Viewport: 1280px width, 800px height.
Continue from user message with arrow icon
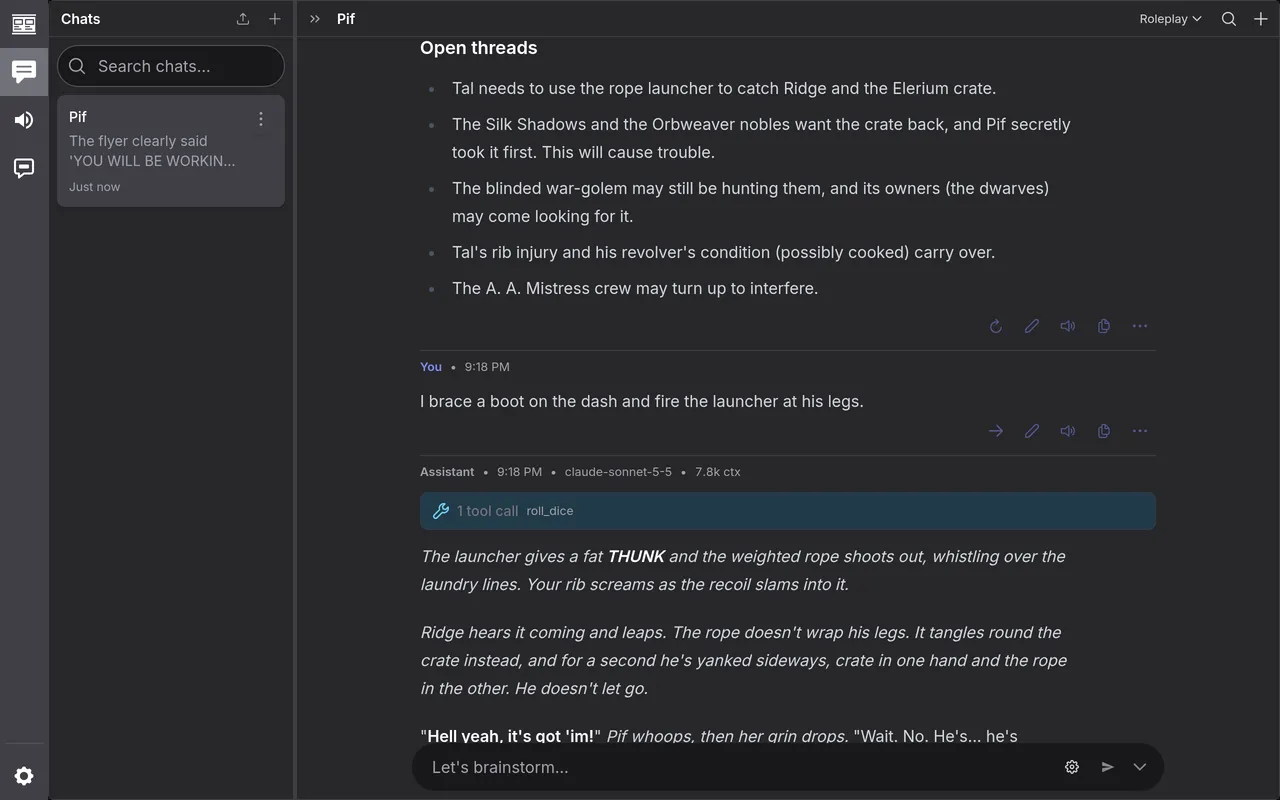pos(996,431)
